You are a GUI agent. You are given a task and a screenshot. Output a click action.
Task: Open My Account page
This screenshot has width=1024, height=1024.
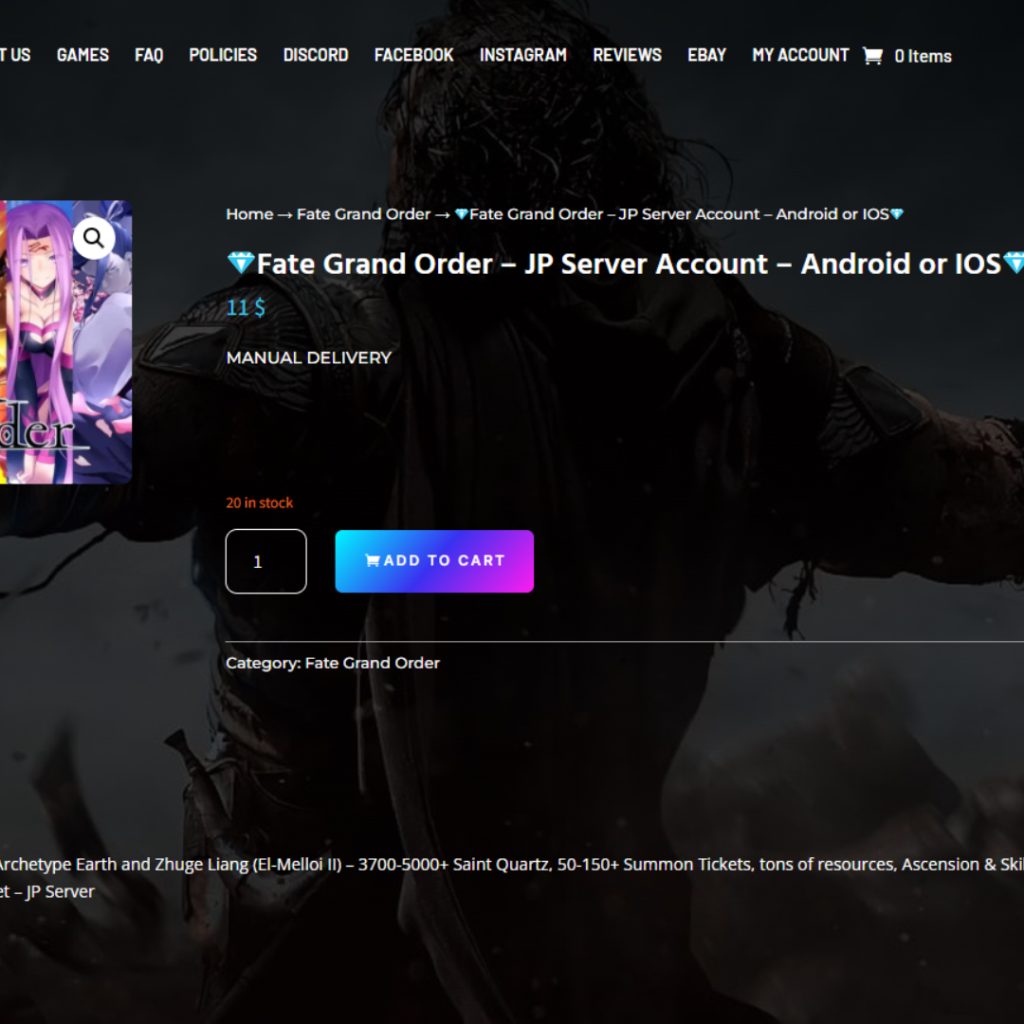coord(801,55)
